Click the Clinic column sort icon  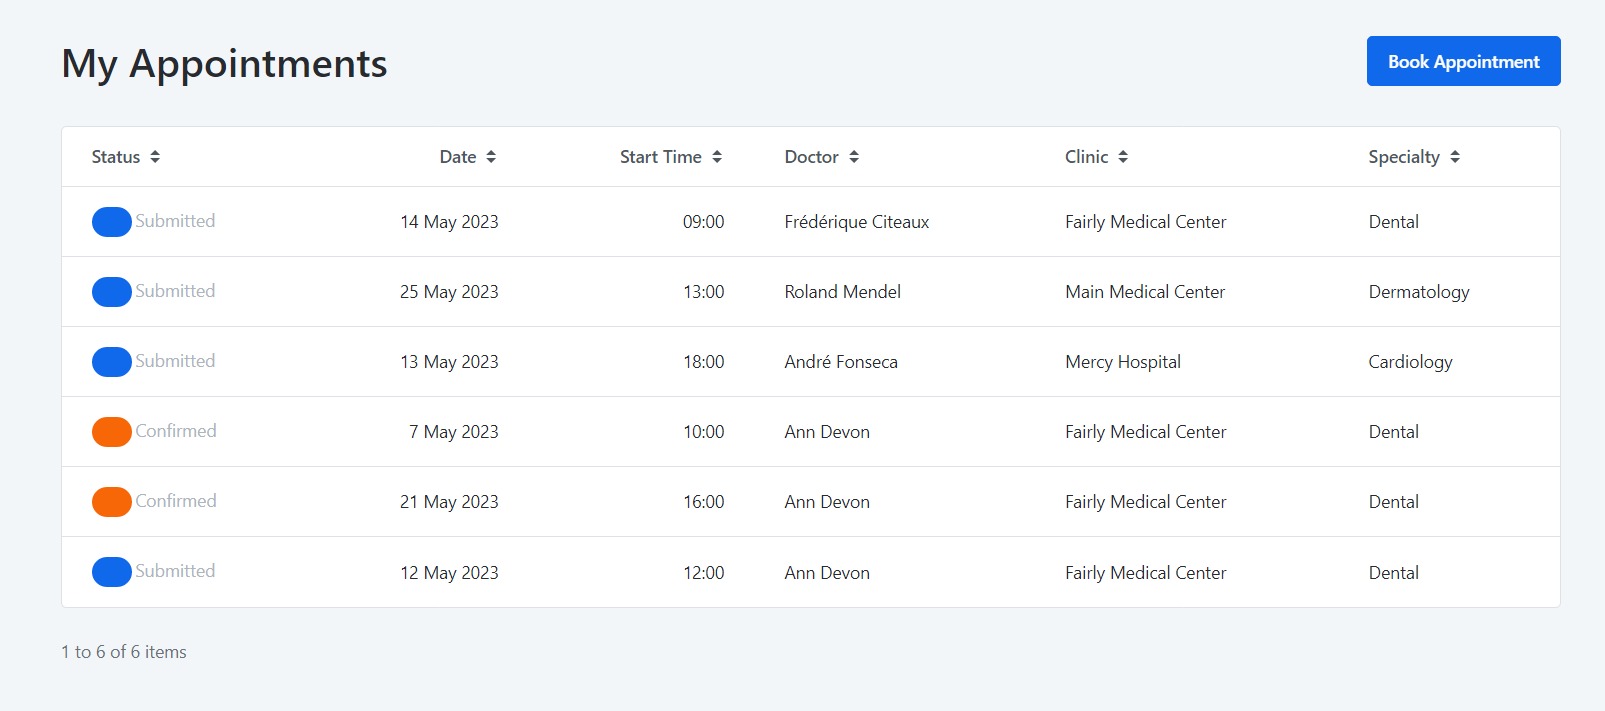(1123, 157)
